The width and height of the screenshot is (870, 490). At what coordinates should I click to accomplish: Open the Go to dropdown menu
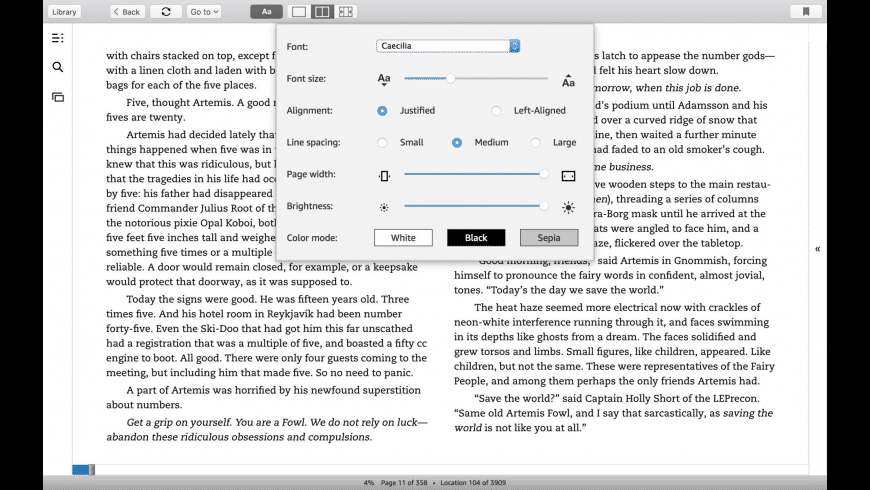point(204,12)
